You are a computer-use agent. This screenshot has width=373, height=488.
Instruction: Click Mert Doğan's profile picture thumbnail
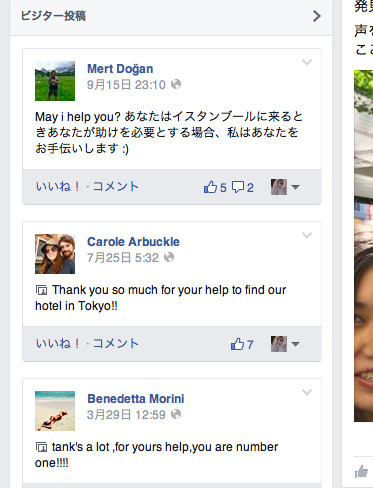[55, 81]
